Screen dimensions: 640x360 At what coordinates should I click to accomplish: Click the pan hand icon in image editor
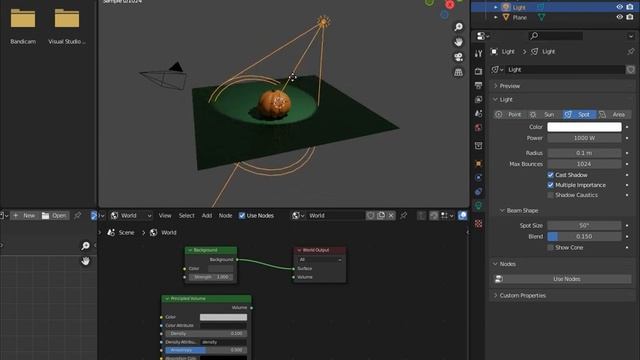coord(85,261)
